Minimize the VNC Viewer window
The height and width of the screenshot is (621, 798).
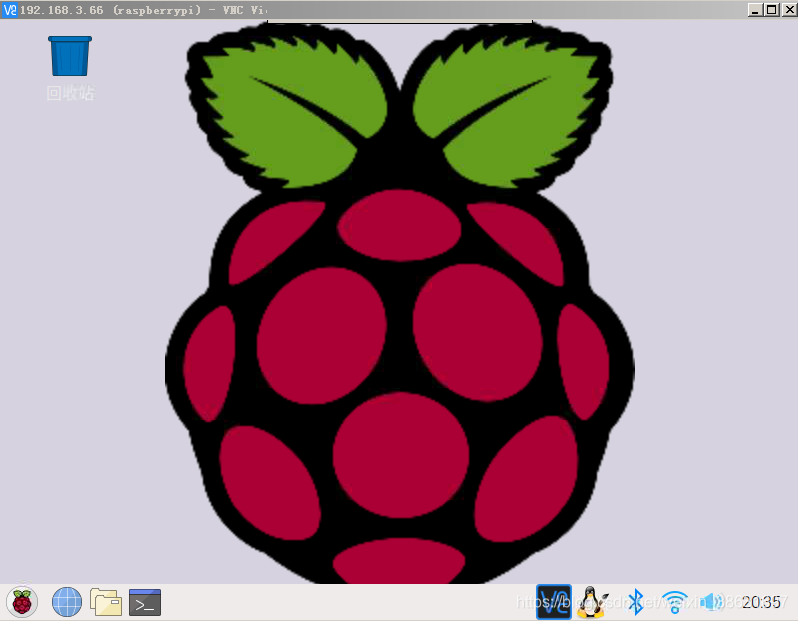[x=755, y=10]
